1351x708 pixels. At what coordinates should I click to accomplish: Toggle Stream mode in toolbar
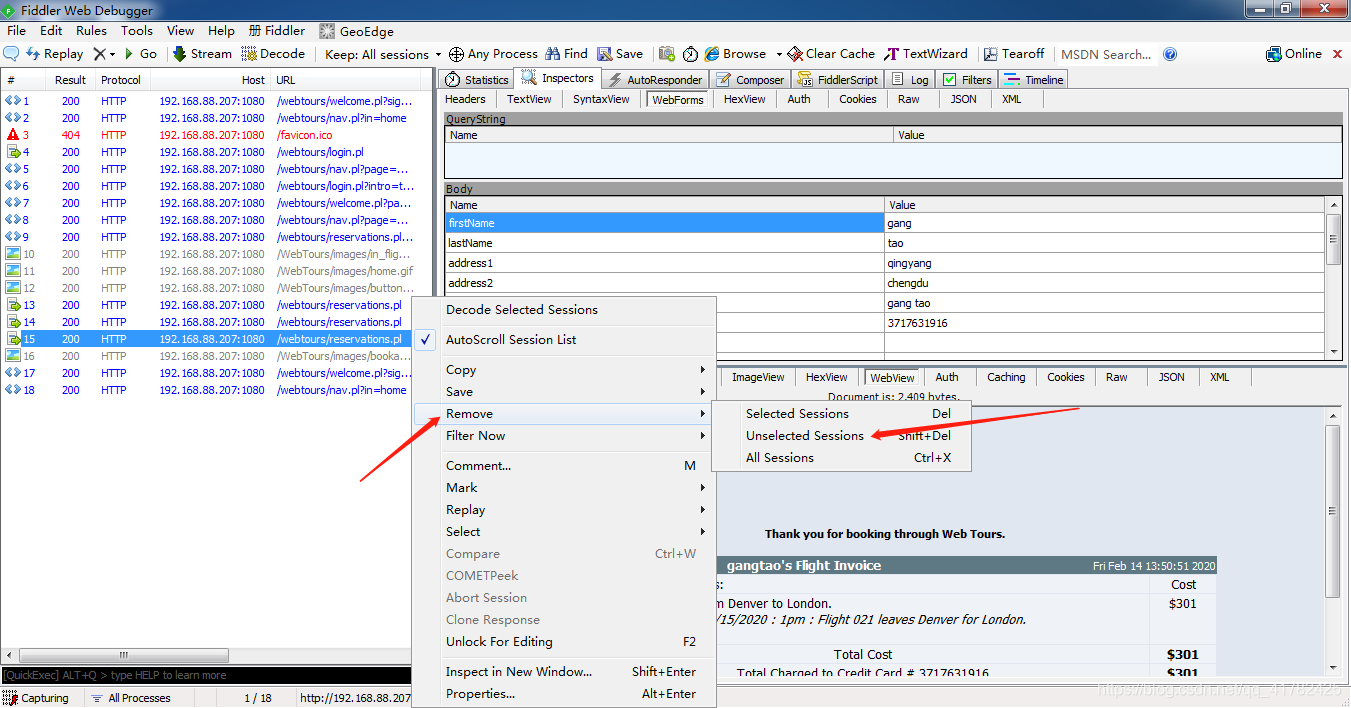pos(202,54)
